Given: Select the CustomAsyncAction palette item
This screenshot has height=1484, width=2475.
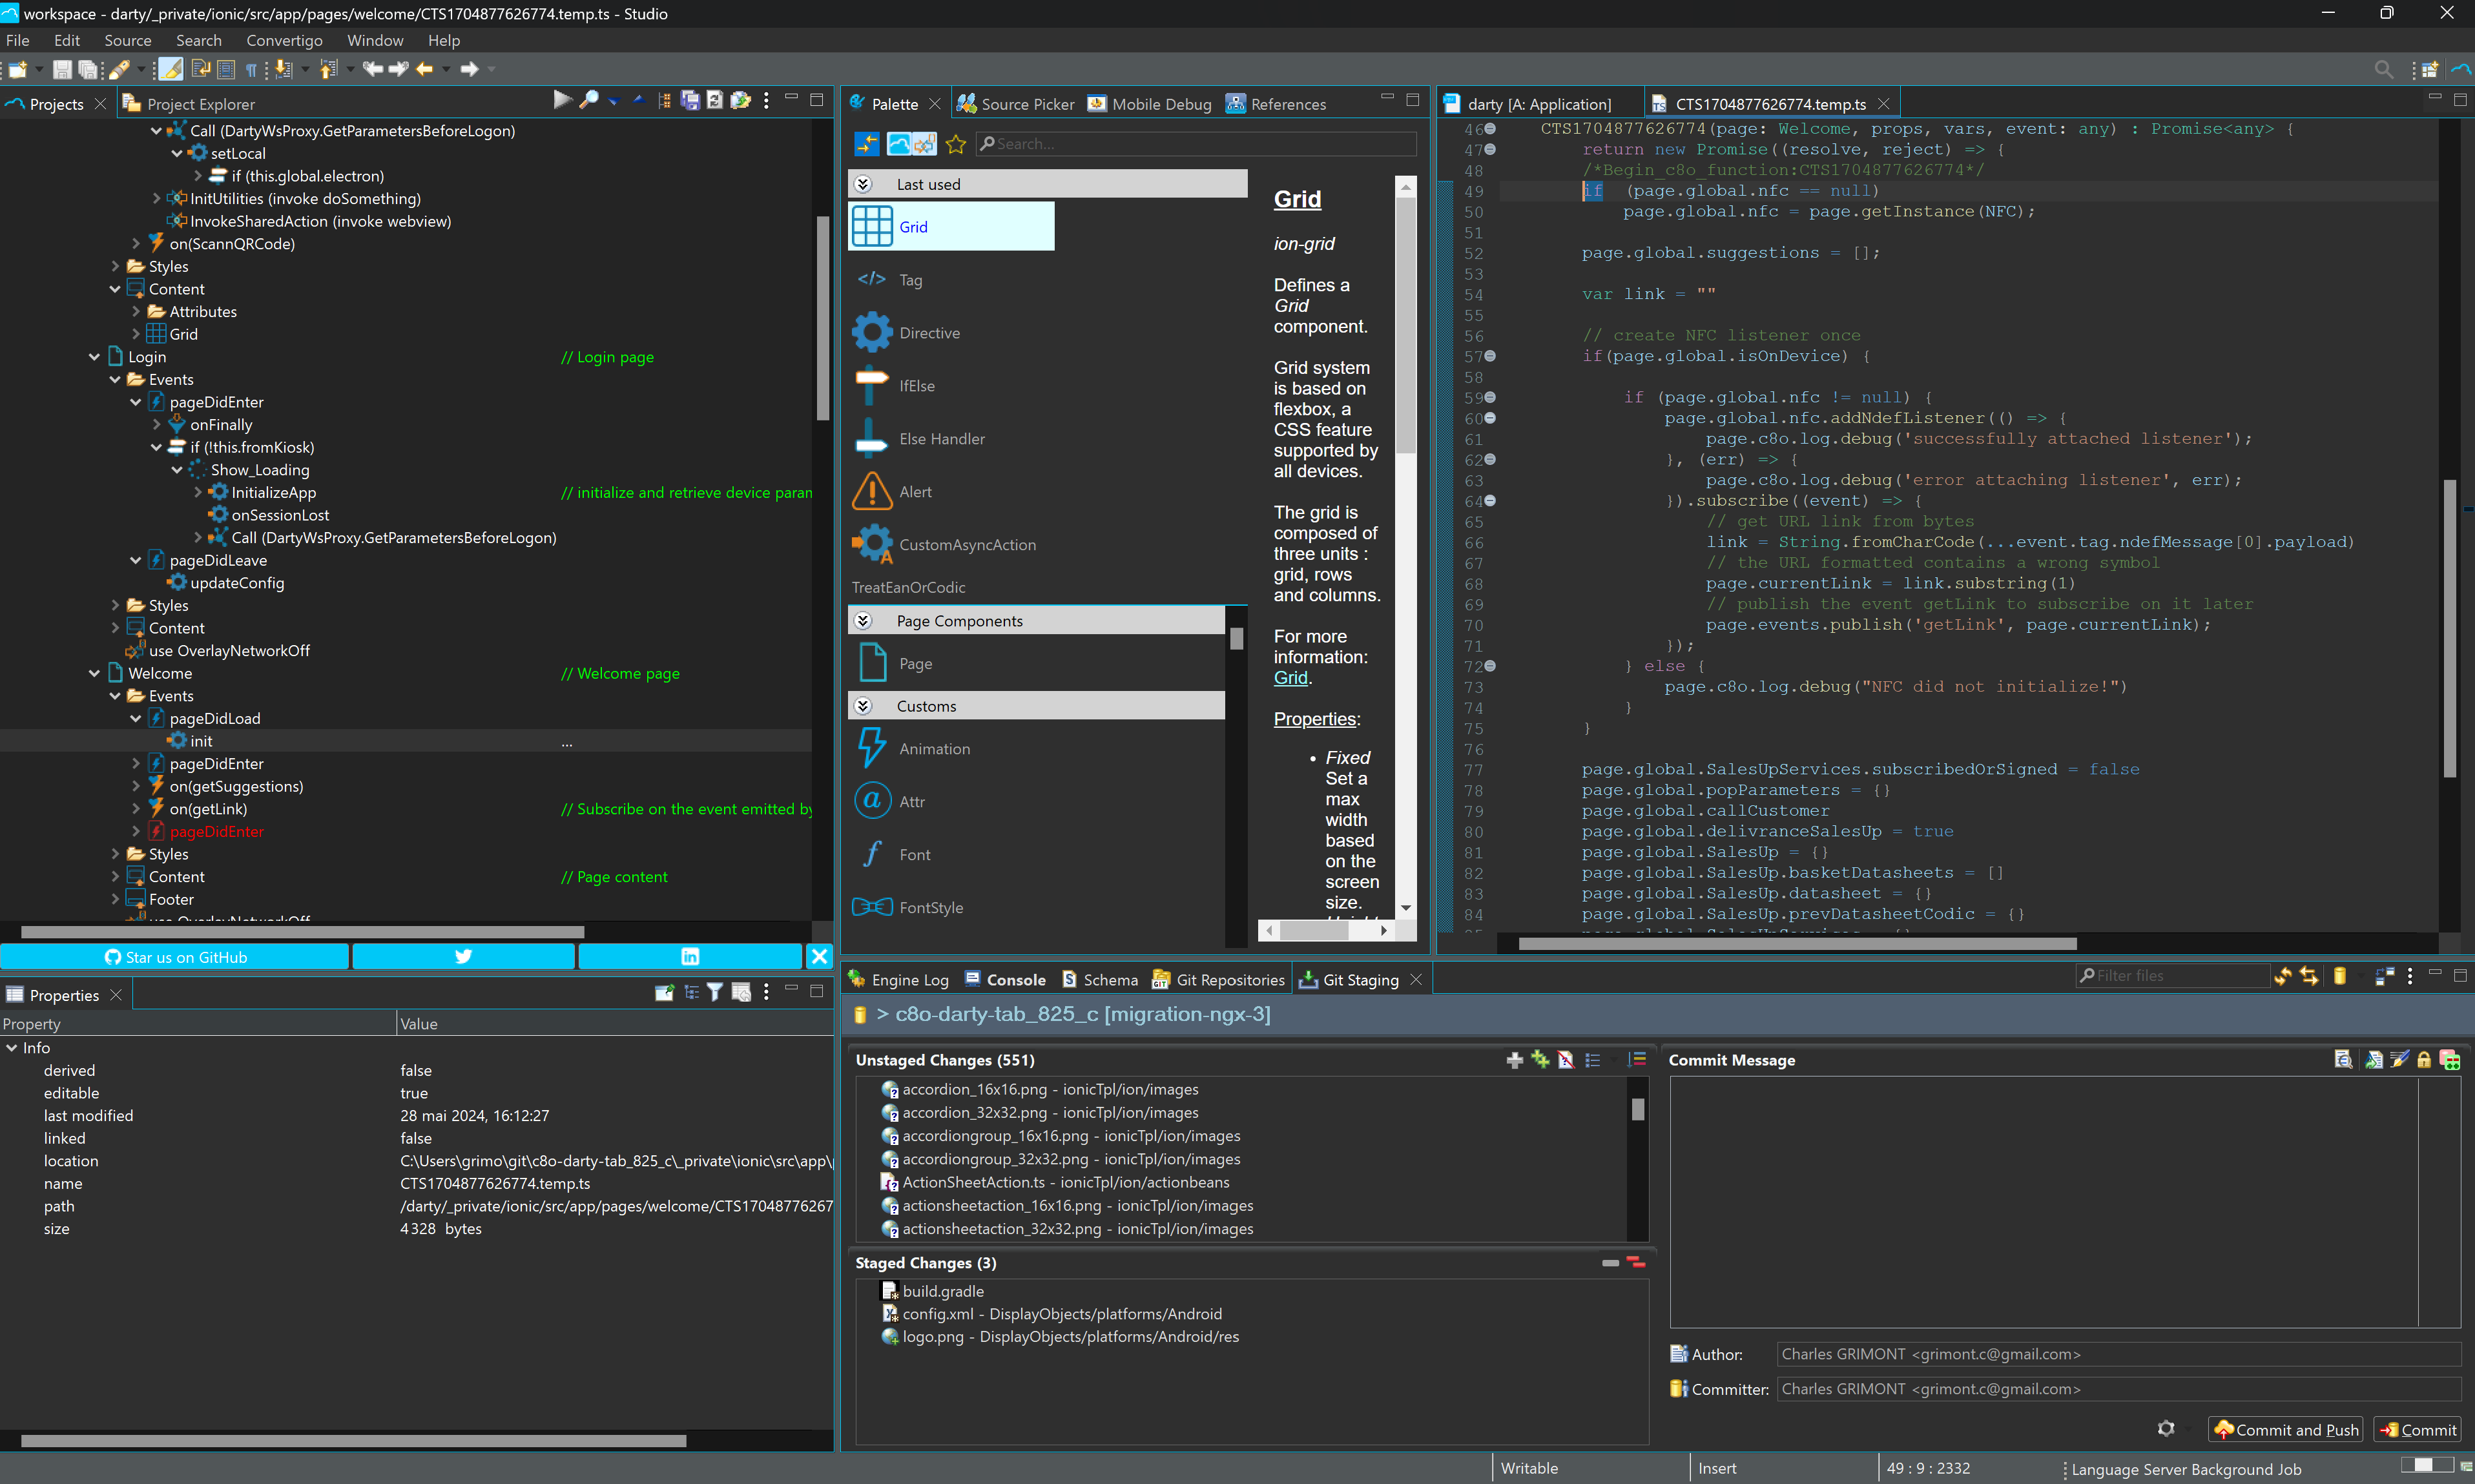Looking at the screenshot, I should click(x=945, y=544).
